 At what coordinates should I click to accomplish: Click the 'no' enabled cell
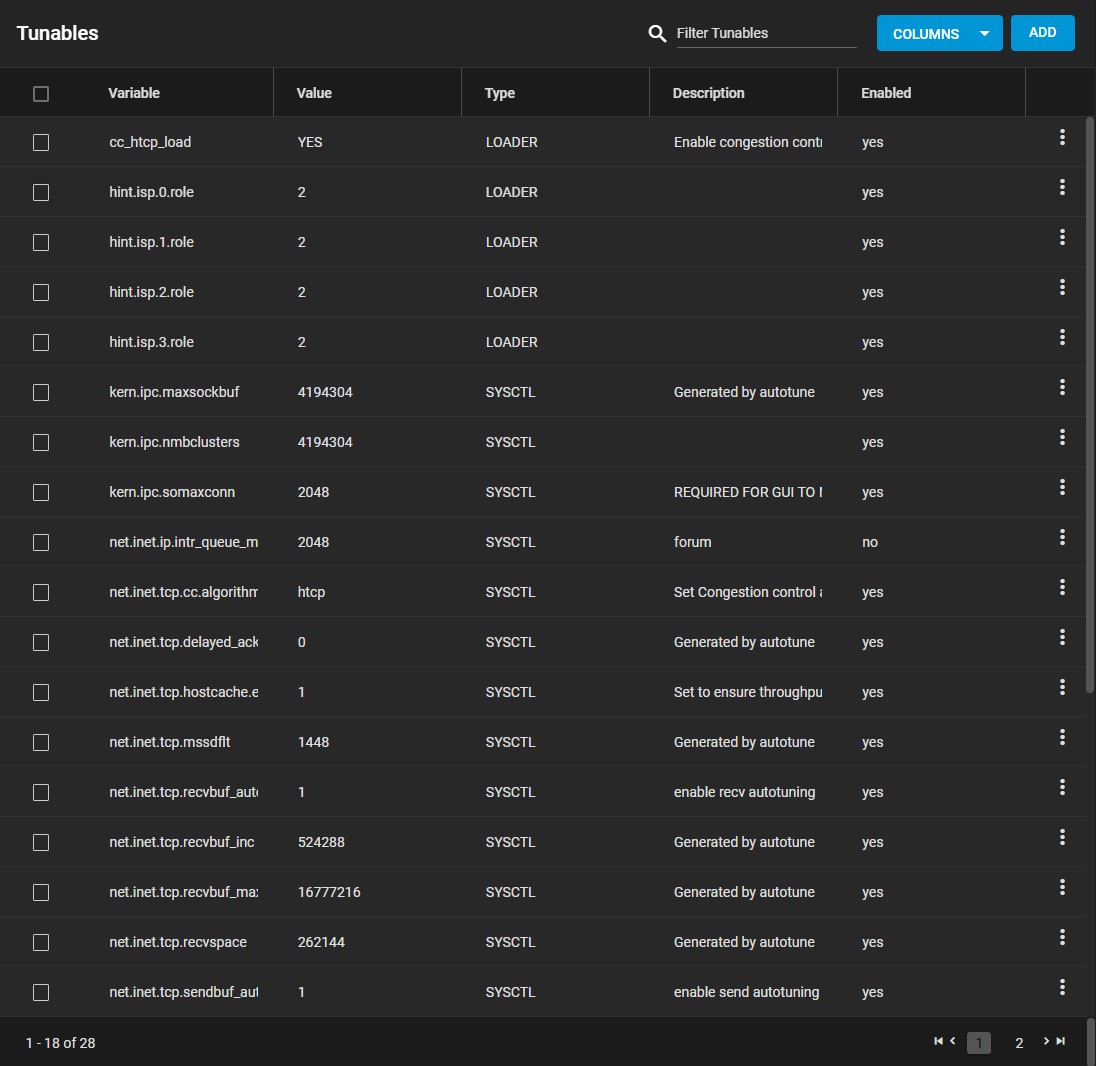(870, 542)
